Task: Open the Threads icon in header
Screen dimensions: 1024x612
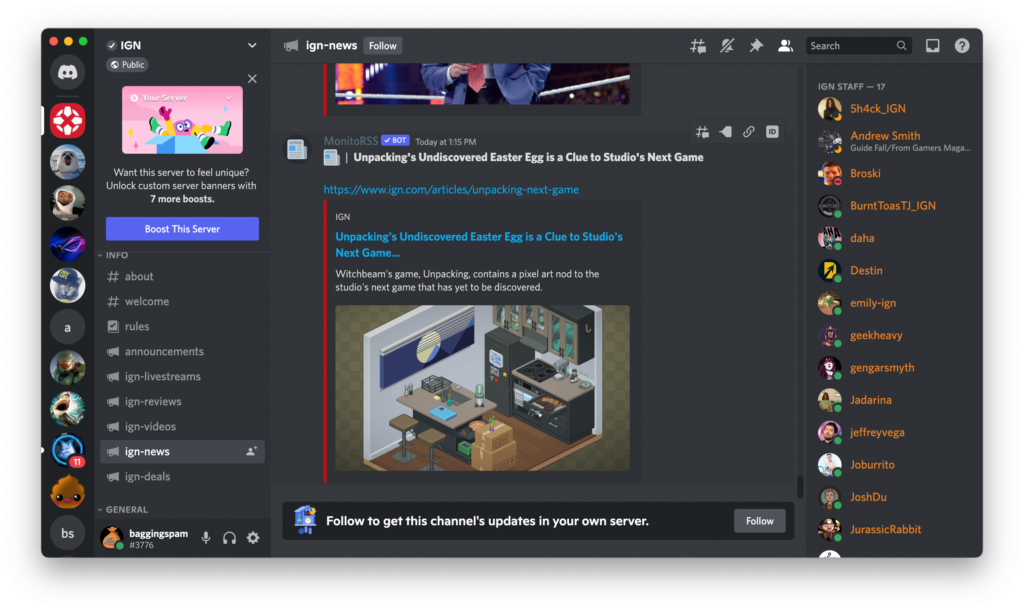Action: [x=698, y=46]
